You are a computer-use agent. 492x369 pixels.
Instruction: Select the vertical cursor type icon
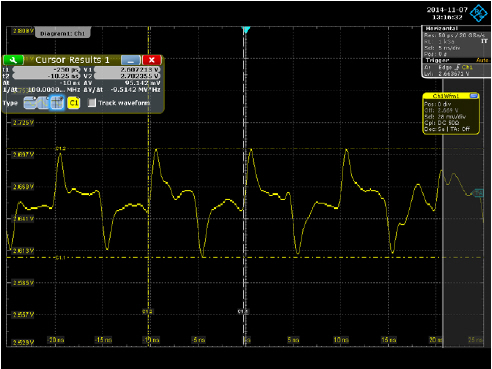43,103
